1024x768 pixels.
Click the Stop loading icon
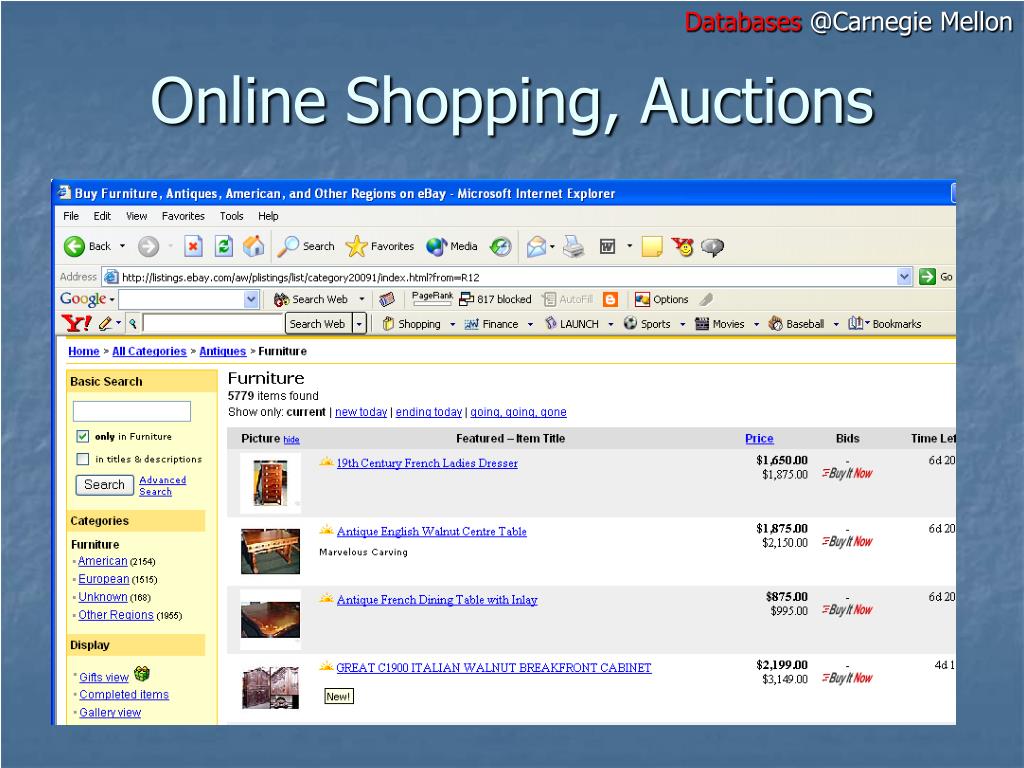pyautogui.click(x=193, y=246)
